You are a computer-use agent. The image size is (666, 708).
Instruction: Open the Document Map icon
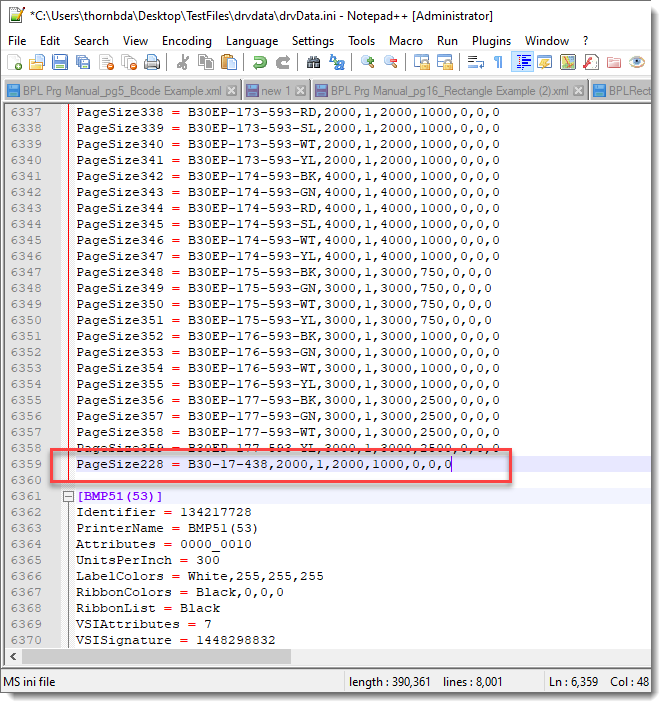point(568,62)
